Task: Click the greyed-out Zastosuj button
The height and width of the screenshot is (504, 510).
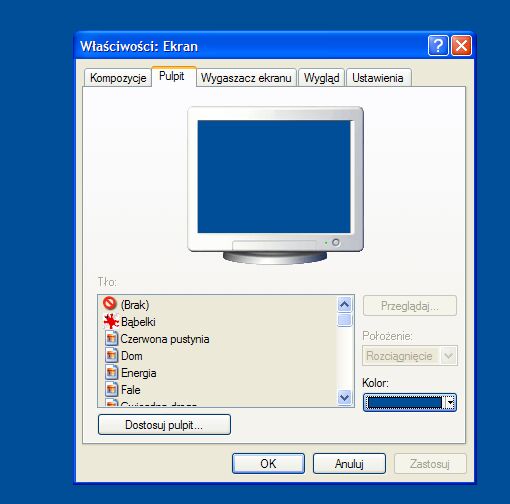Action: point(430,463)
